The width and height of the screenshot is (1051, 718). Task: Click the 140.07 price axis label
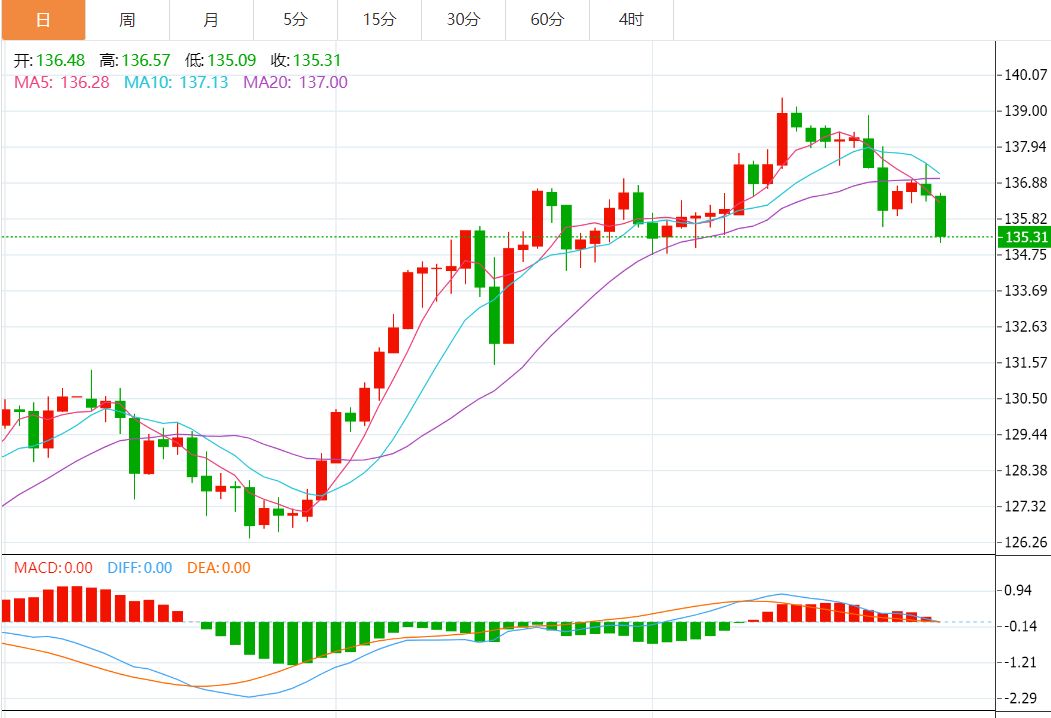1026,75
